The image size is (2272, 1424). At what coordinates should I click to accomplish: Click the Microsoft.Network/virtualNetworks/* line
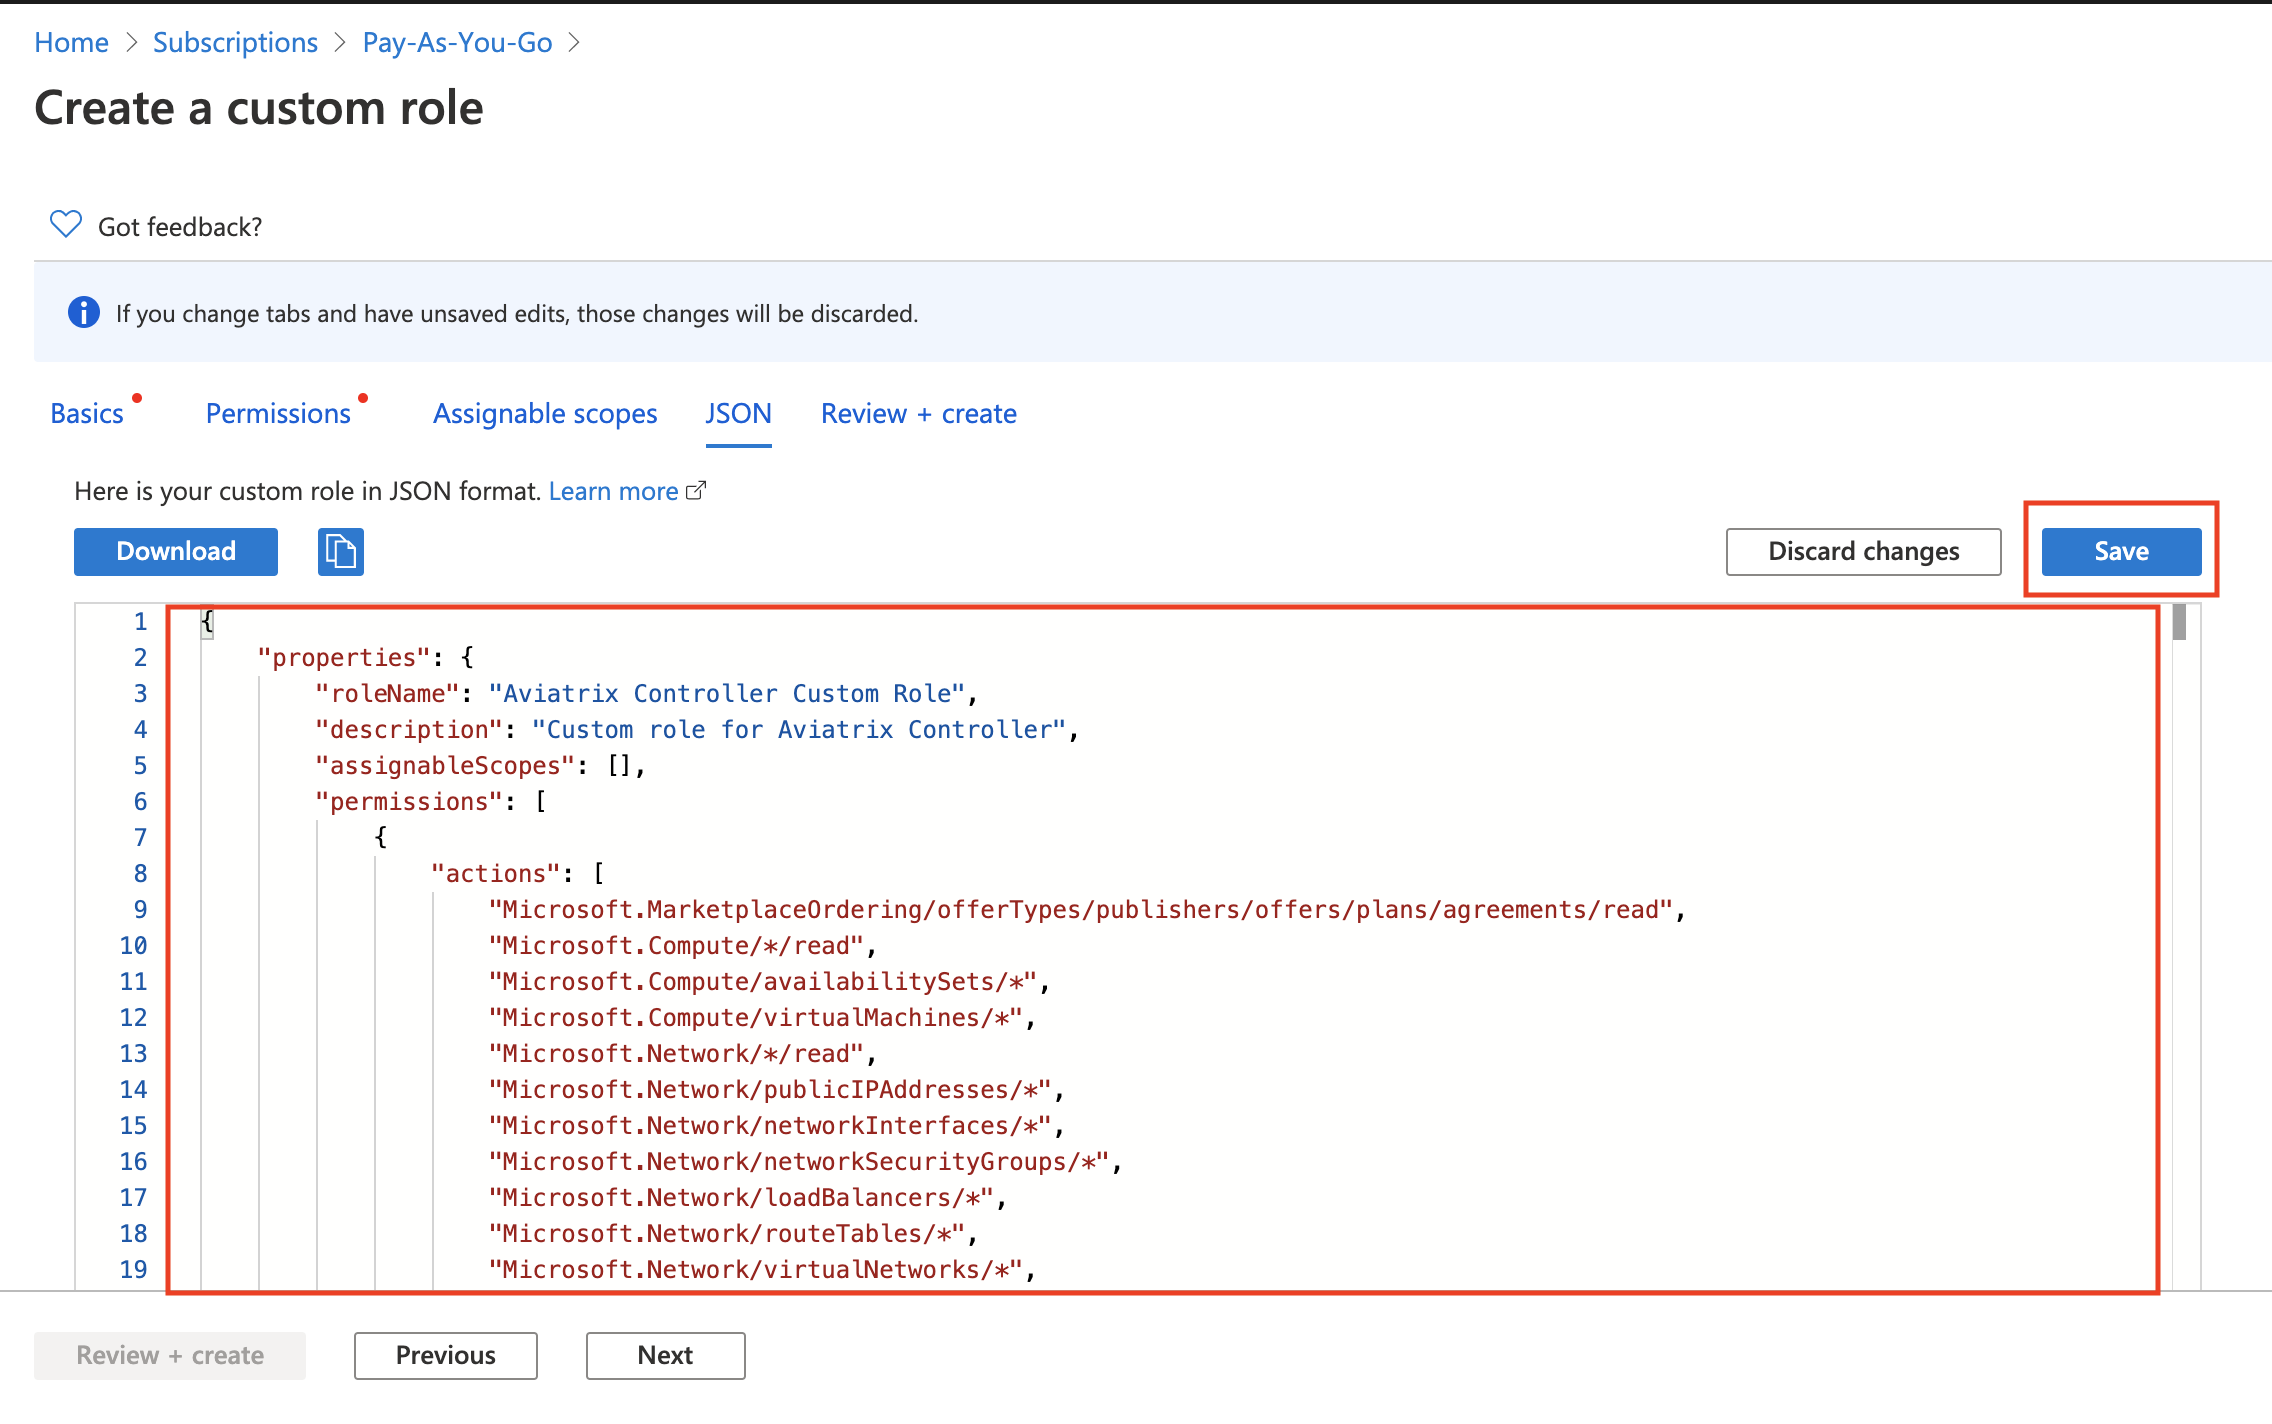coord(762,1269)
